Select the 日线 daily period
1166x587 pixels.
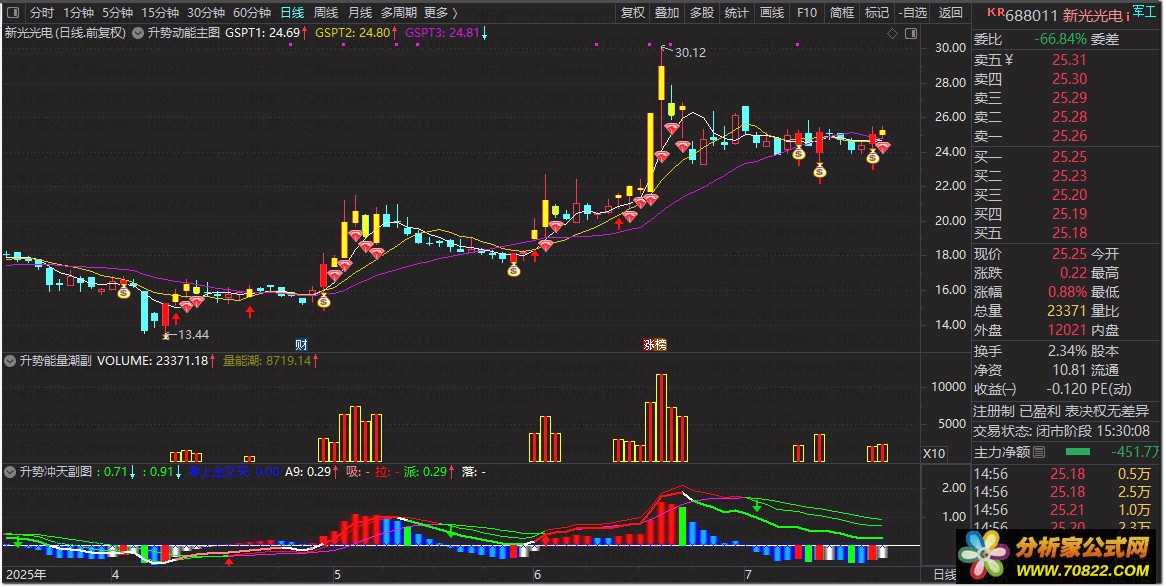pos(292,13)
